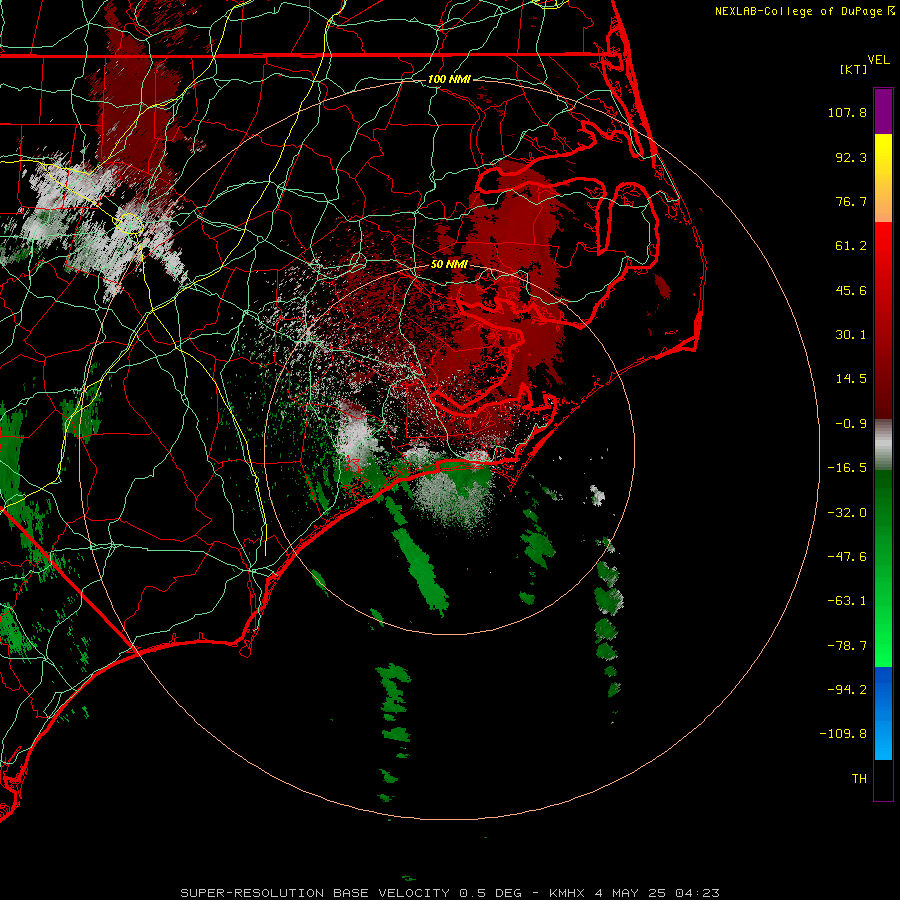Click the -63.1 velocity scale label
This screenshot has height=900, width=900.
(847, 601)
